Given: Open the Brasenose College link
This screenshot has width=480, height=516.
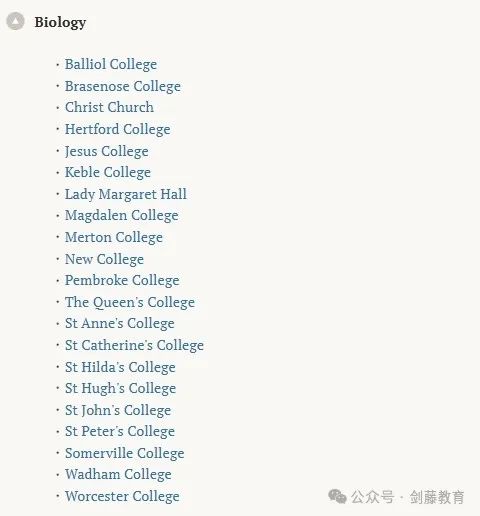Looking at the screenshot, I should click(x=123, y=86).
